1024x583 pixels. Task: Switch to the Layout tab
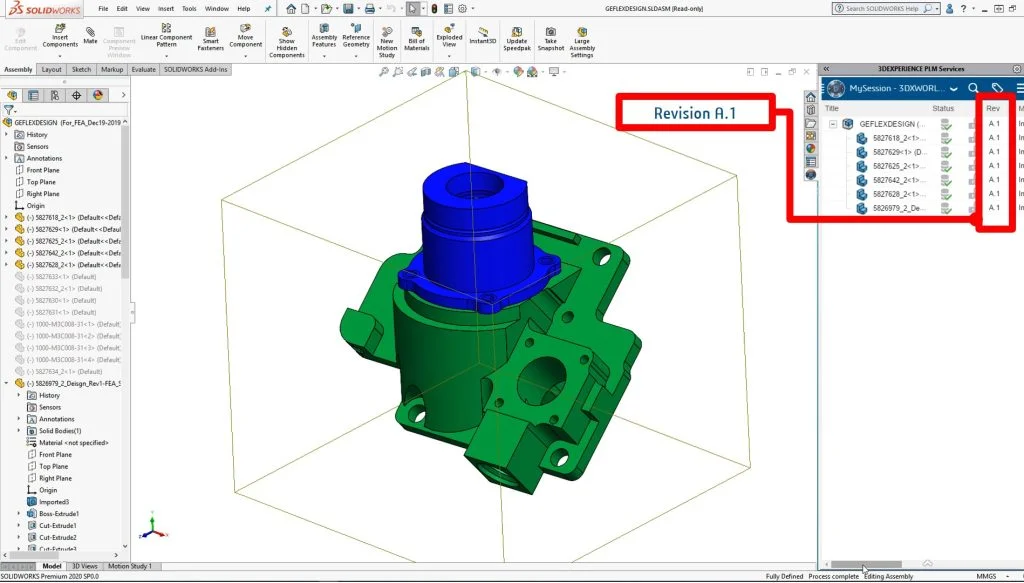point(51,69)
